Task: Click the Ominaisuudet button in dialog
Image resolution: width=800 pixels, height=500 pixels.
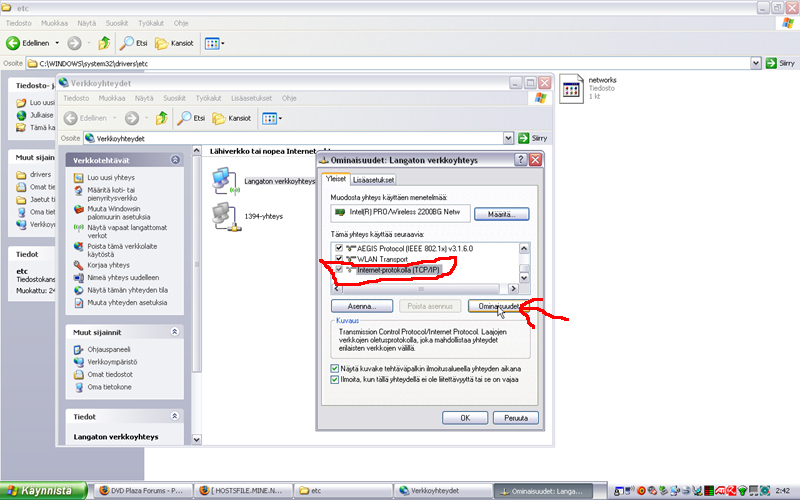Action: click(497, 306)
